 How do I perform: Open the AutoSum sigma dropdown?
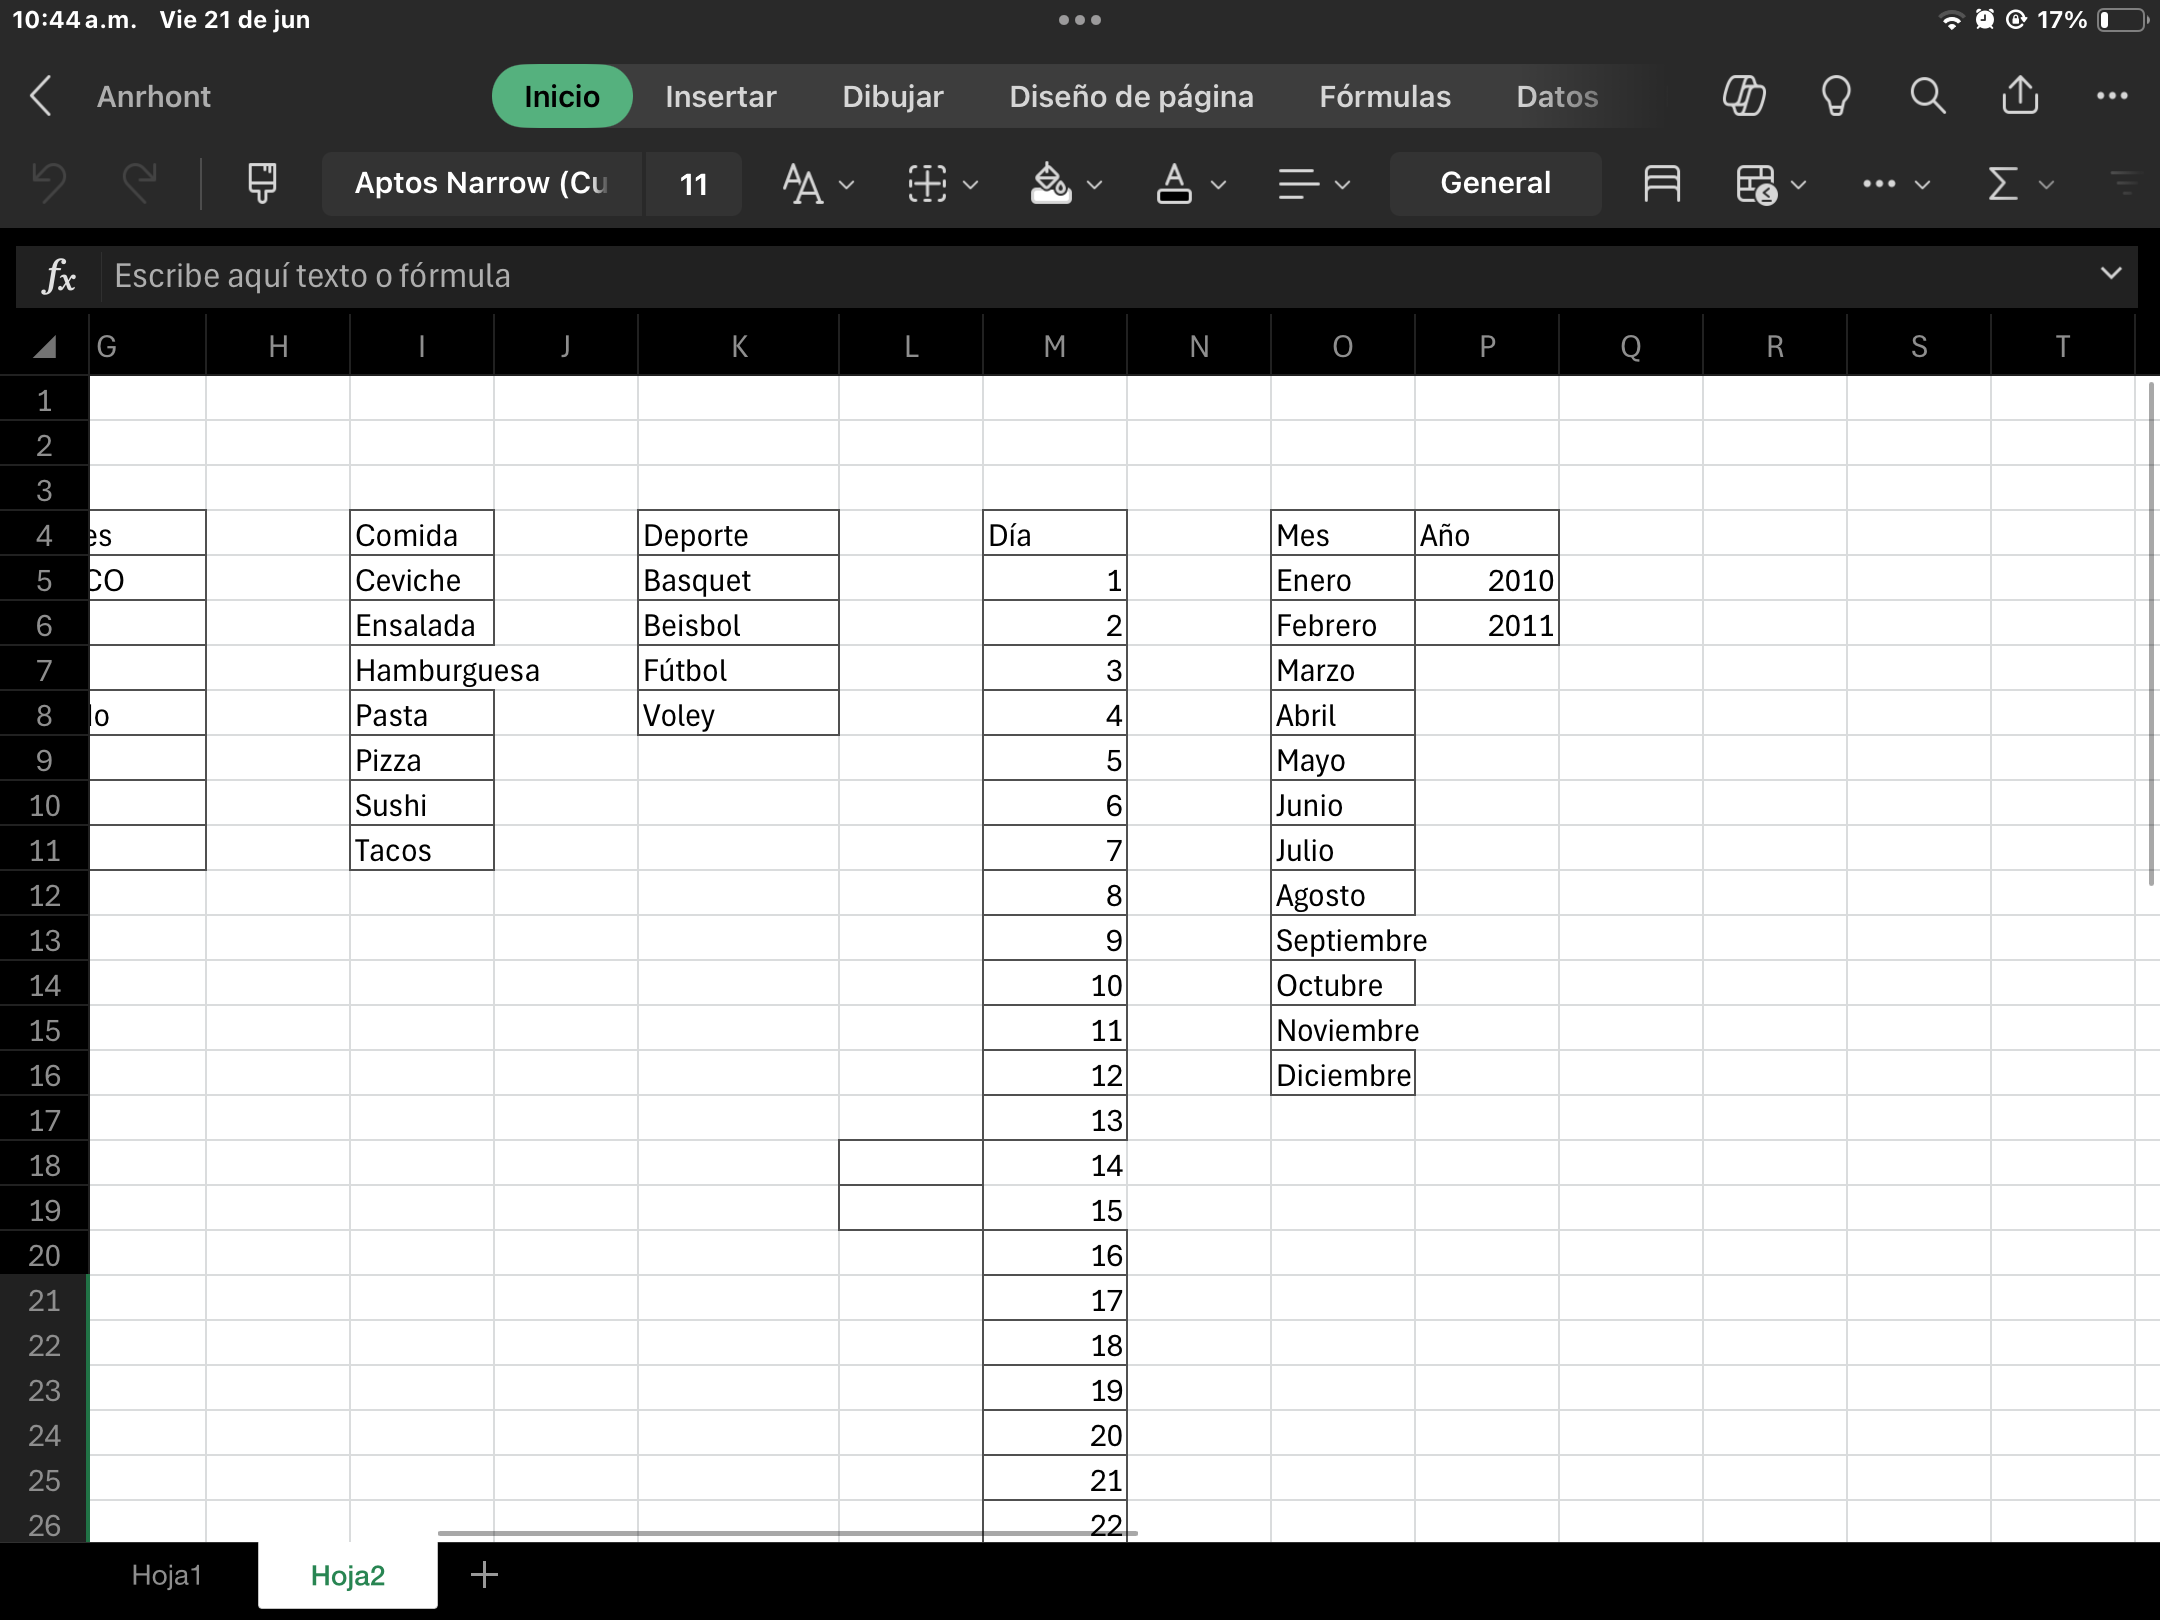point(2046,185)
